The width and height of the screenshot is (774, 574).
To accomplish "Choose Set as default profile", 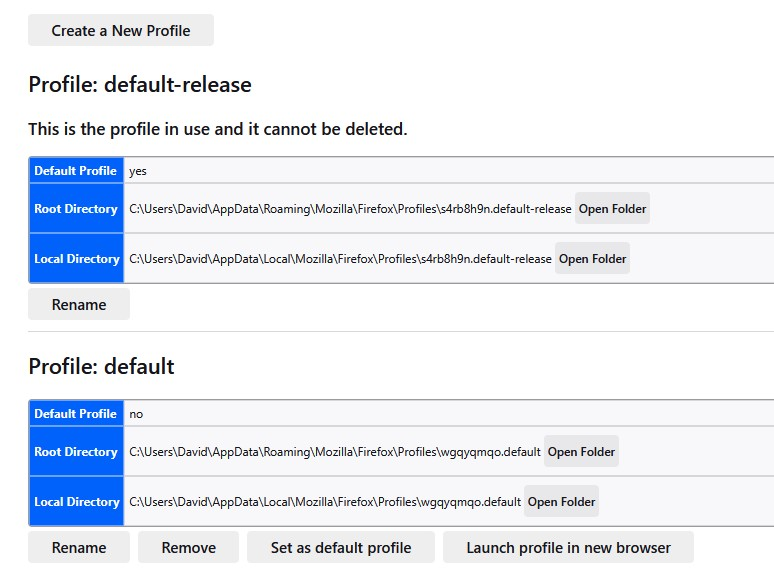I will click(x=341, y=547).
